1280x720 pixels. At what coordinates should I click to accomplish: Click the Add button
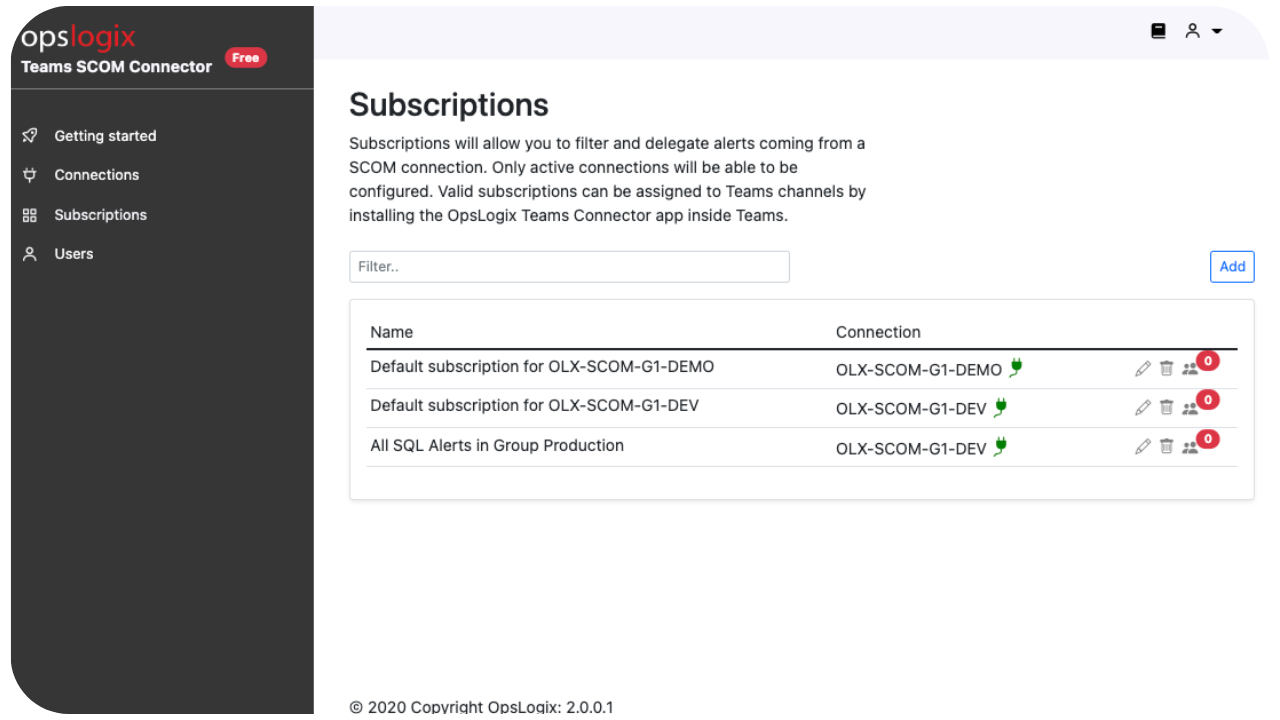click(1232, 266)
